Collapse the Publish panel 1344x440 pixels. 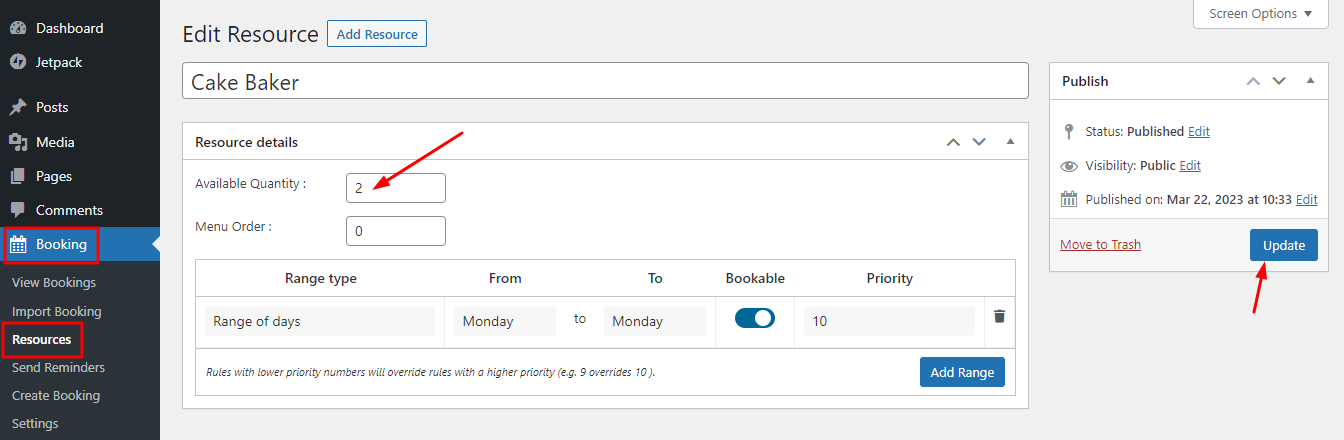click(x=1310, y=81)
